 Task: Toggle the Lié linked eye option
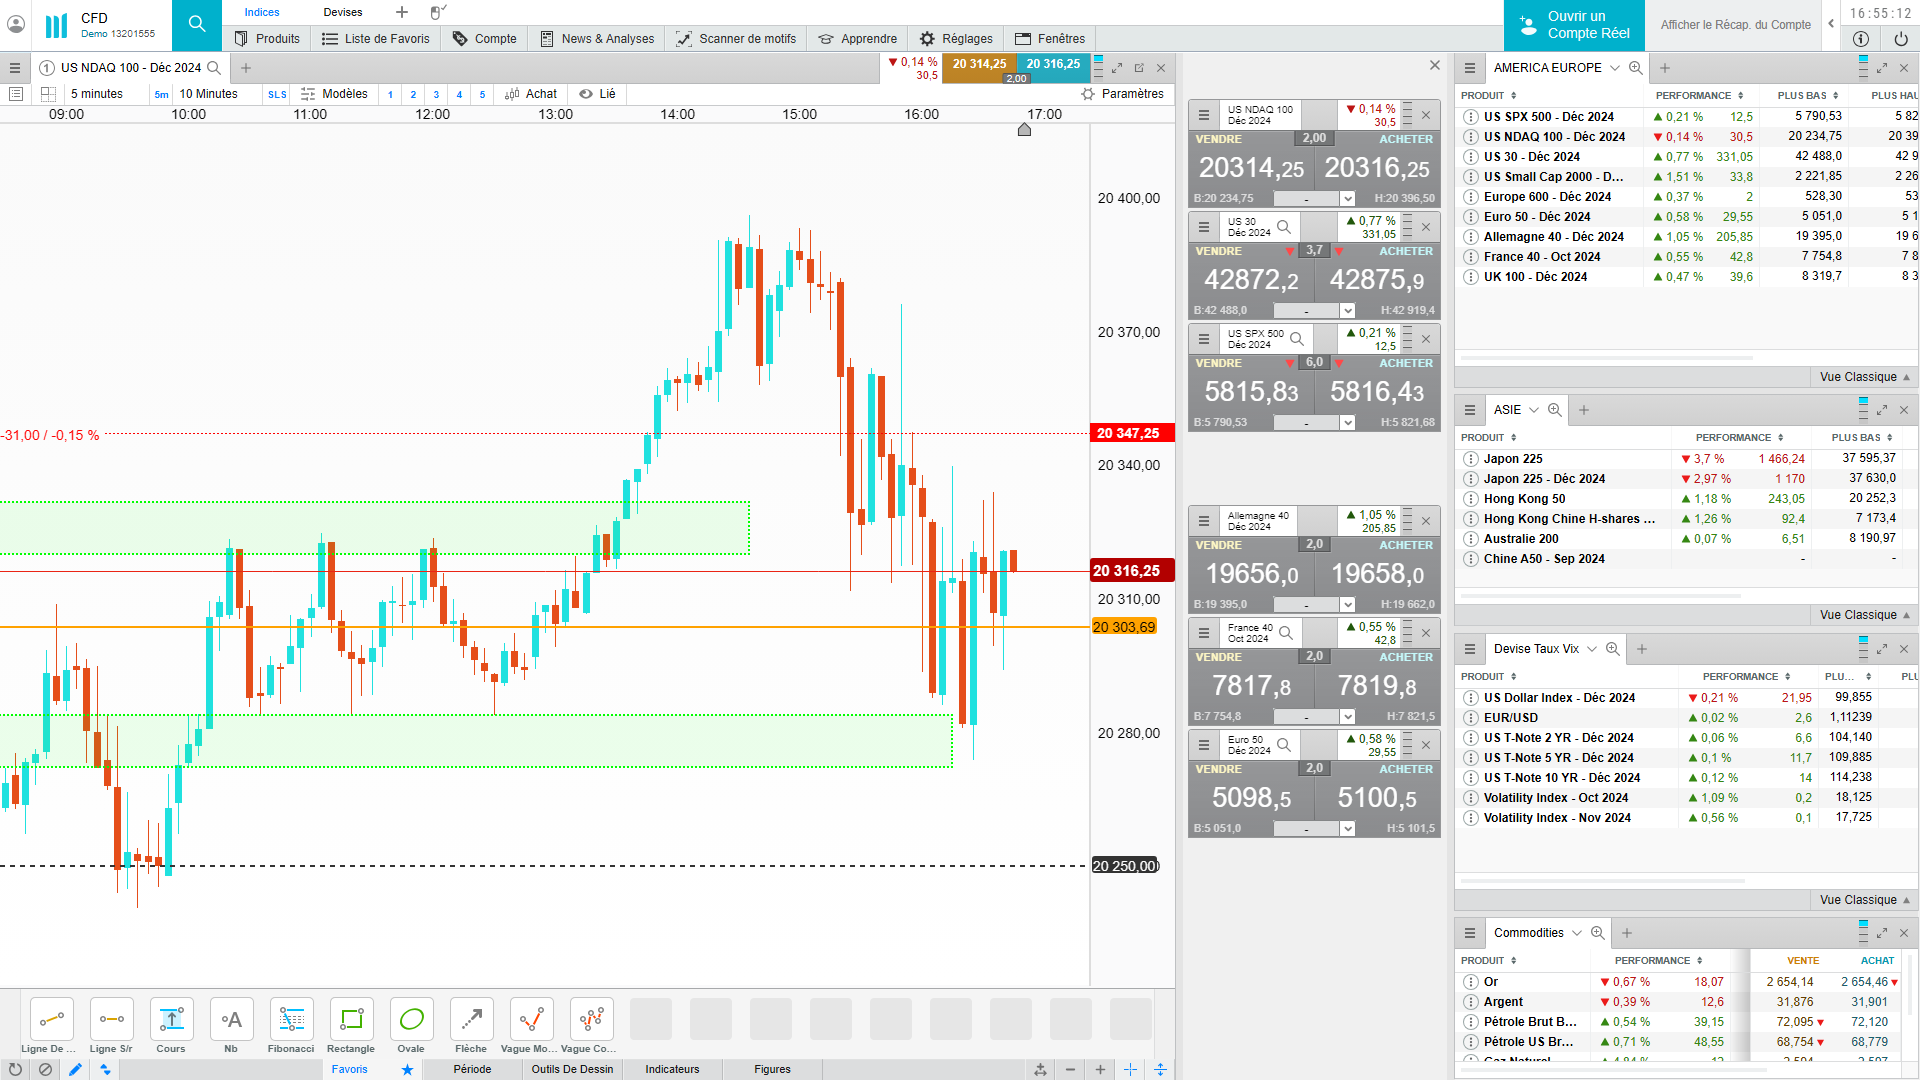(x=597, y=94)
